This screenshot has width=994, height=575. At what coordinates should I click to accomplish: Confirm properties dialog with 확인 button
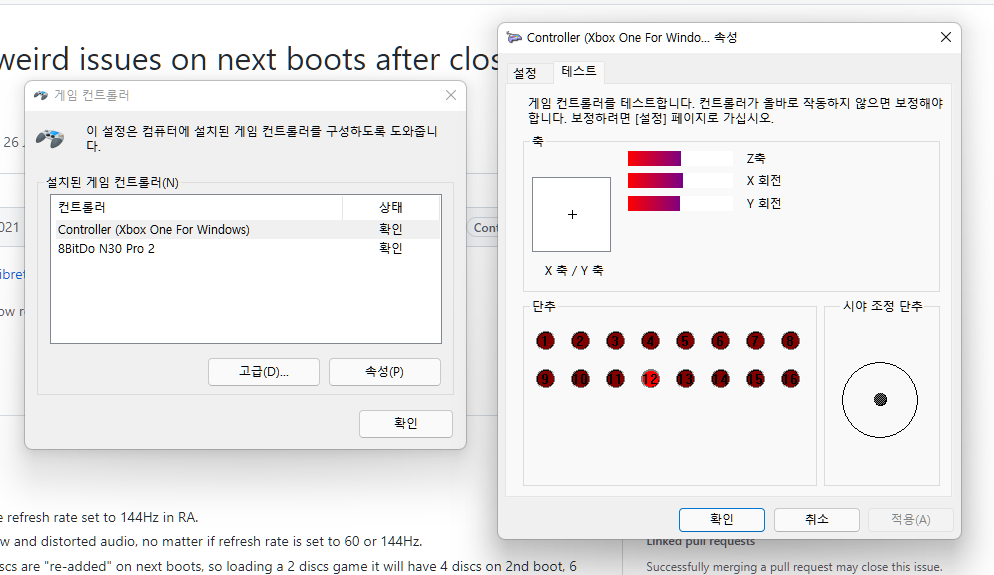pos(721,520)
